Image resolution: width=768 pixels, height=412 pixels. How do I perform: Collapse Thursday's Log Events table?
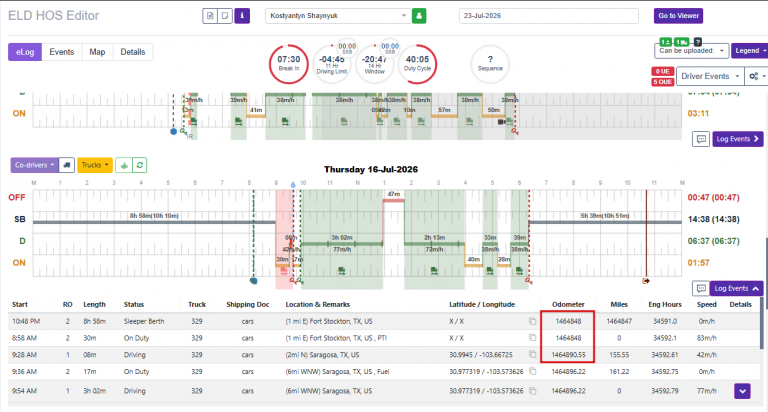point(737,289)
